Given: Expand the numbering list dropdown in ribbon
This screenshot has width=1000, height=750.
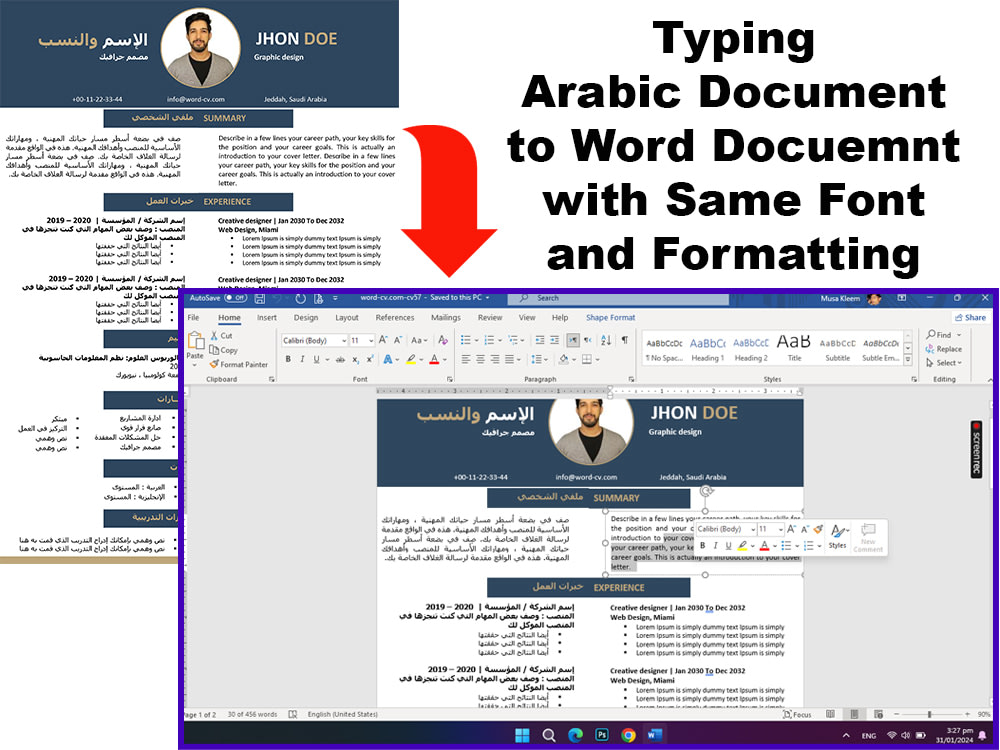Looking at the screenshot, I should 500,340.
